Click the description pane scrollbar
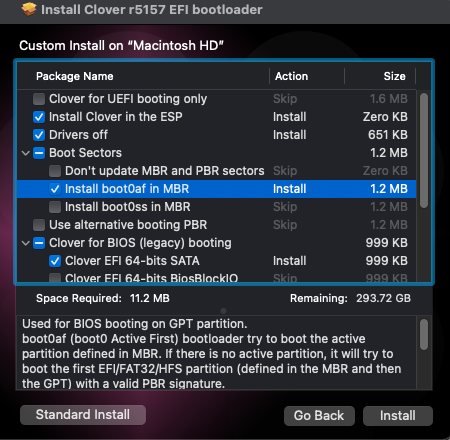 424,335
